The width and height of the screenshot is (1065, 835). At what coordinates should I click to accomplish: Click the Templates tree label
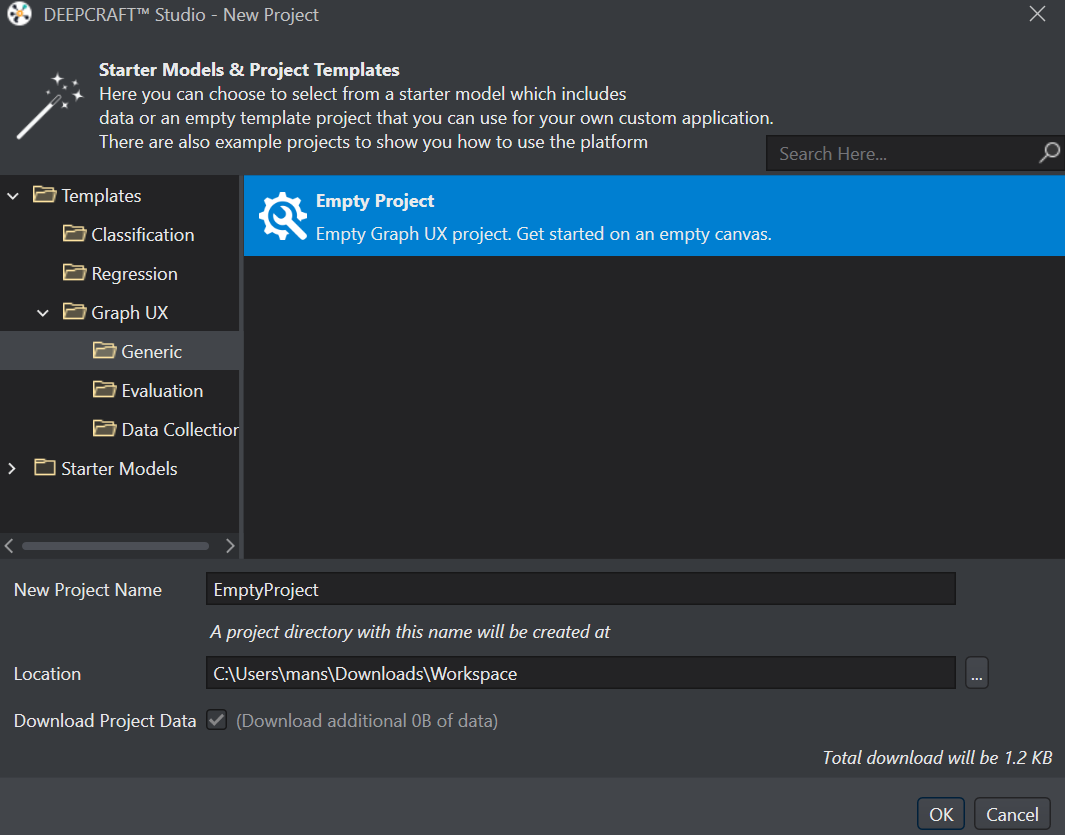click(x=101, y=196)
